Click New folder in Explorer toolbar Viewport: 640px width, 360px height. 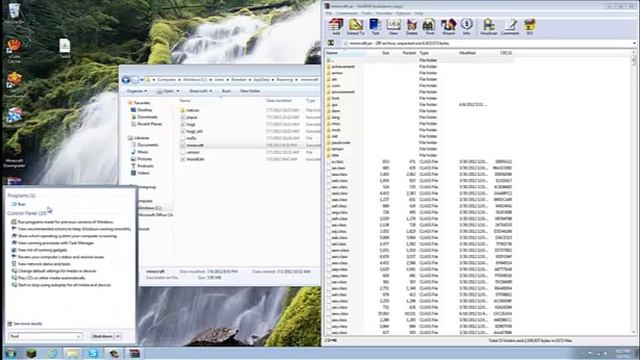(x=250, y=91)
